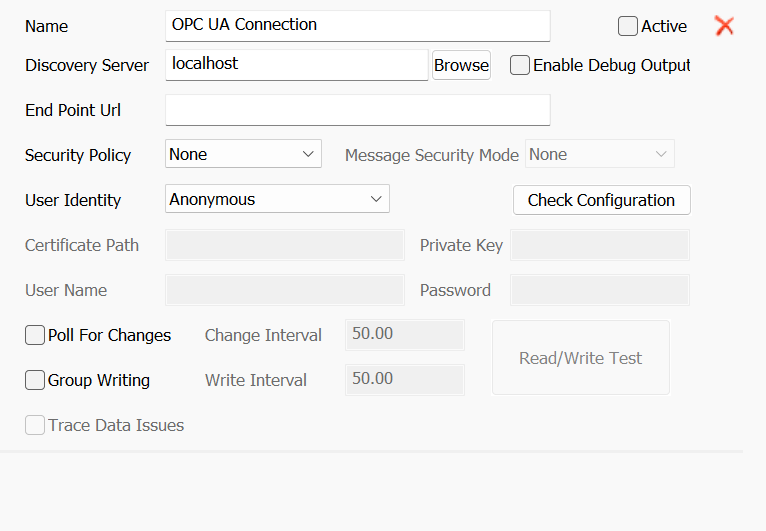Click the red X delete icon
This screenshot has height=531, width=766.
tap(725, 26)
